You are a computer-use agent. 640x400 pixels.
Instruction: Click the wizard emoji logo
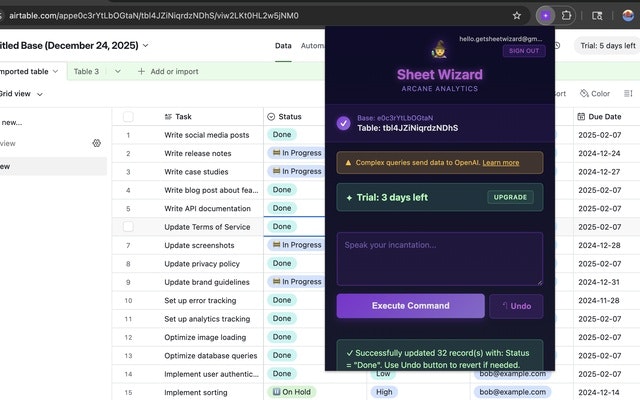(440, 49)
